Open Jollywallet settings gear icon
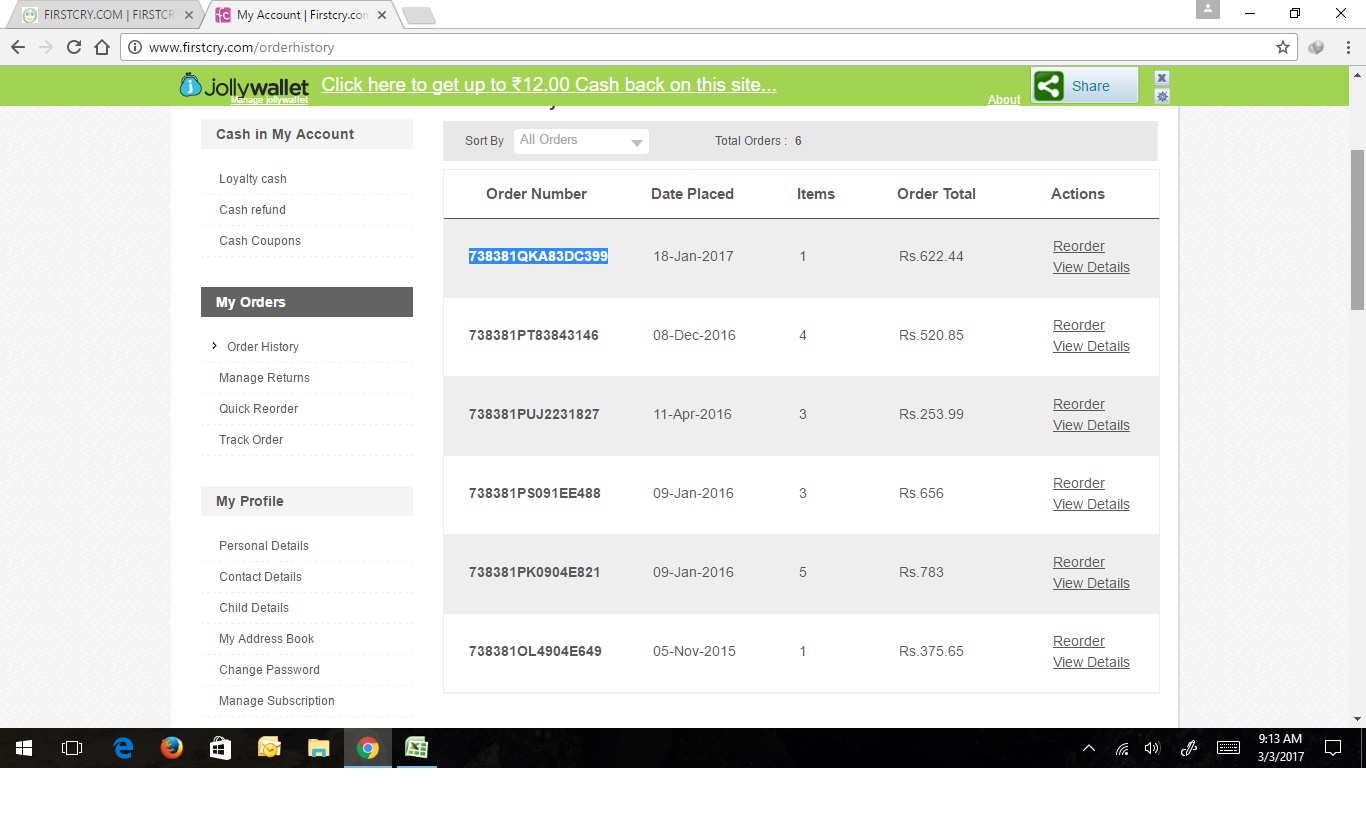Viewport: 1366px width, 816px height. [1161, 97]
